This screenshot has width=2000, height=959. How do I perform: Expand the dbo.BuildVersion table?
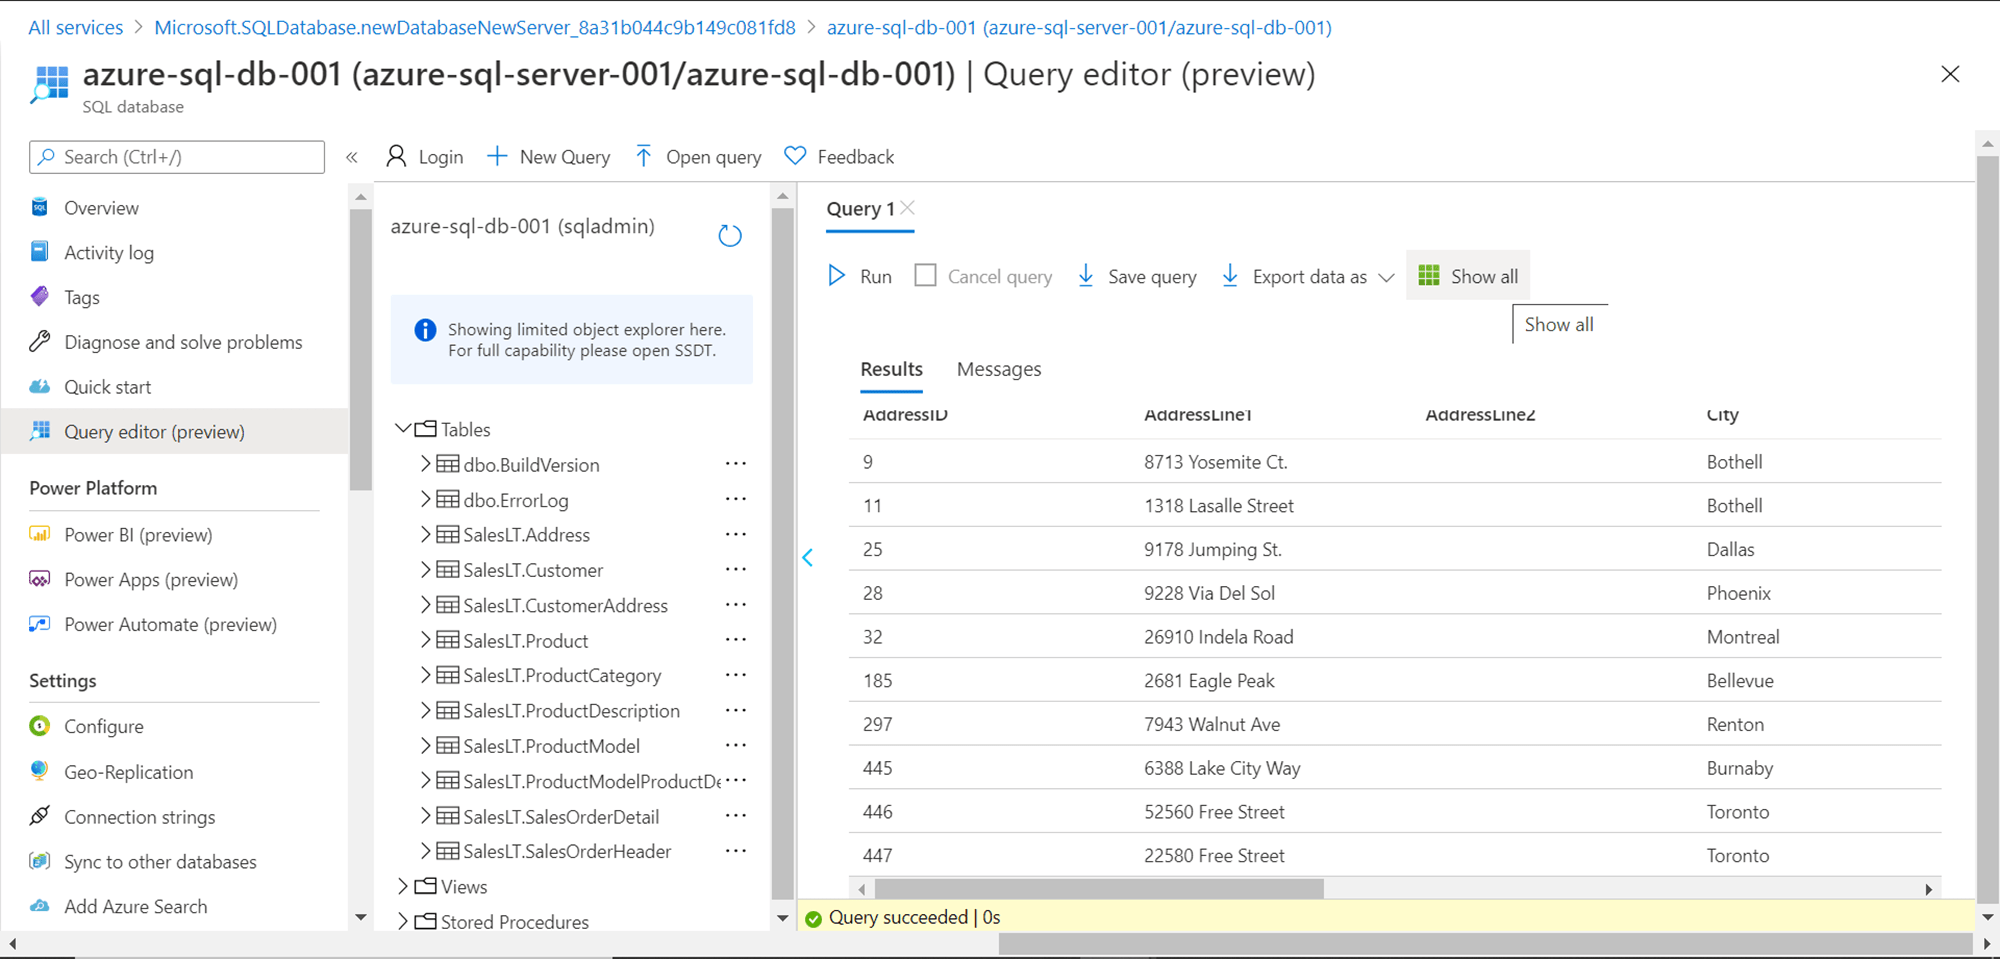425,464
